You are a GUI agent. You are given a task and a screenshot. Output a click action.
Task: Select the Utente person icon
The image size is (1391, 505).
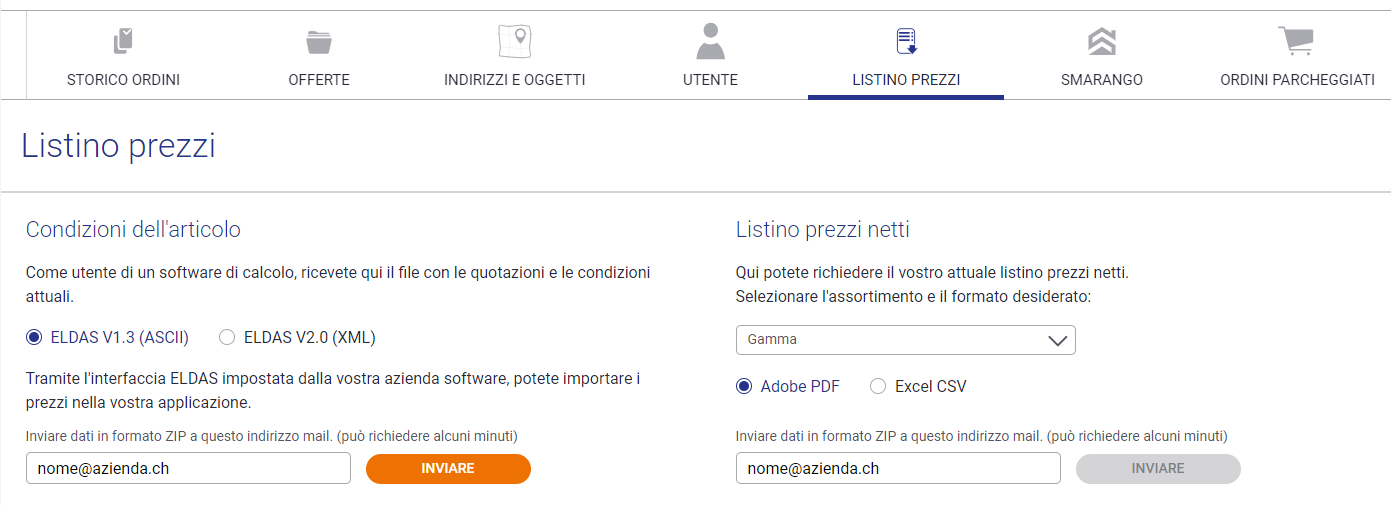(x=710, y=41)
